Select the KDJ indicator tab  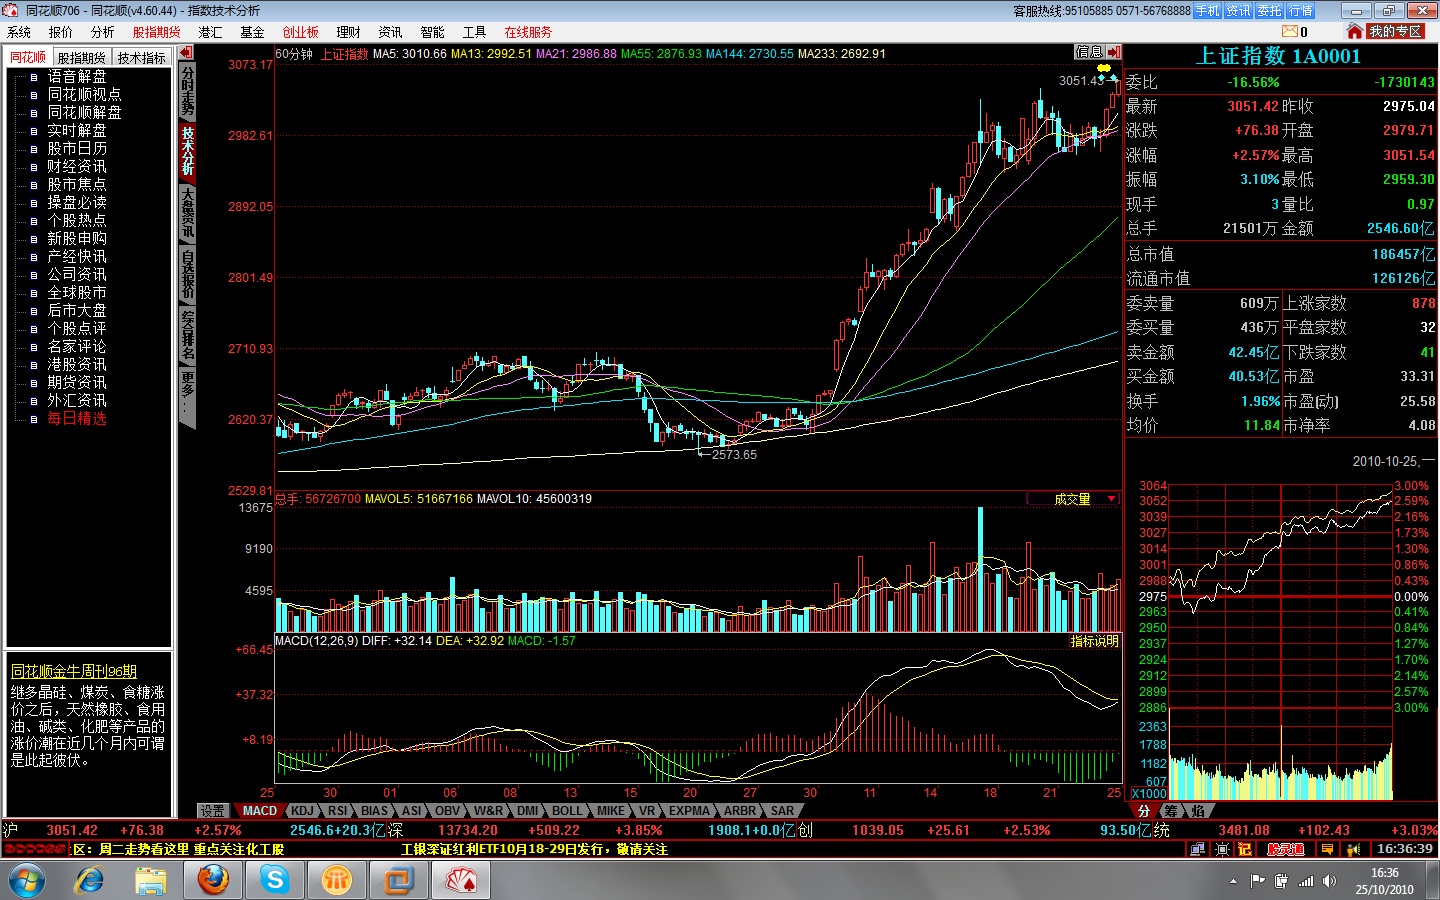click(x=302, y=811)
